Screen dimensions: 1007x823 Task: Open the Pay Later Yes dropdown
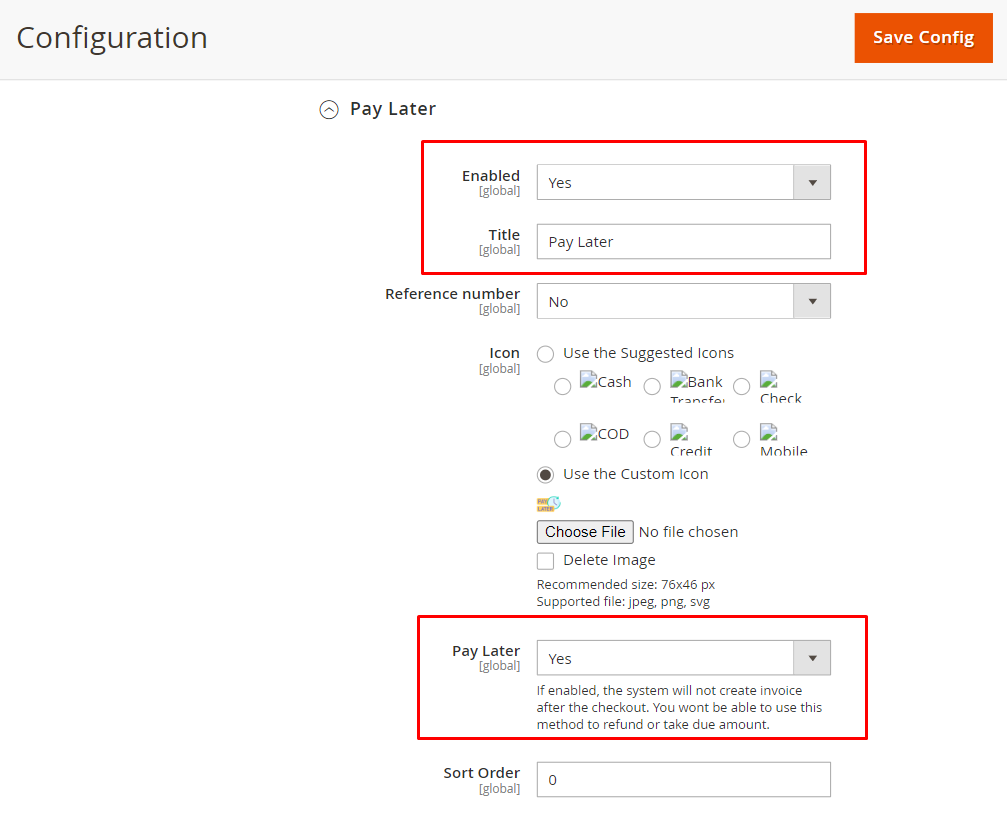(x=683, y=658)
